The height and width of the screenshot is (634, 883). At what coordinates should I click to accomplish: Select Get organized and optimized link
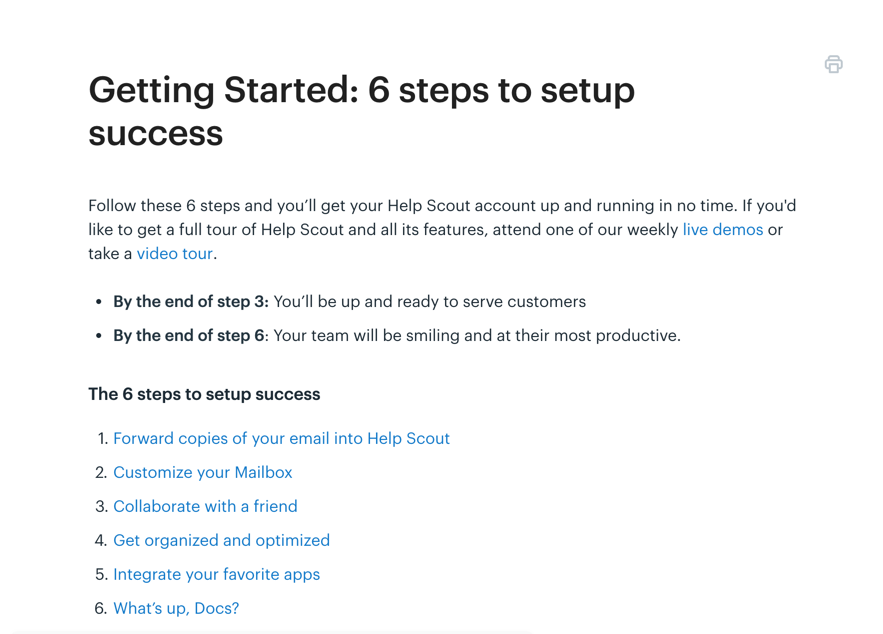coord(221,540)
